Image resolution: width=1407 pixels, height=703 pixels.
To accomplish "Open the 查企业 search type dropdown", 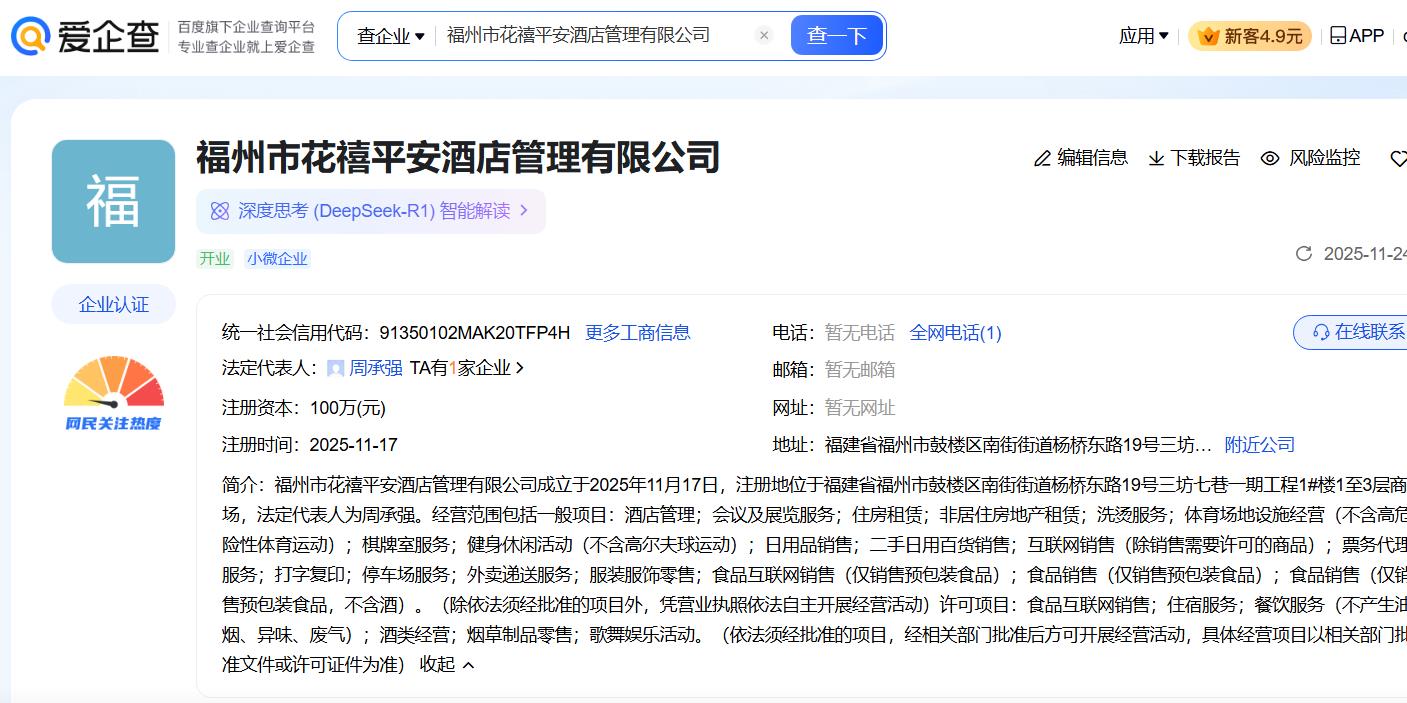I will coord(391,36).
